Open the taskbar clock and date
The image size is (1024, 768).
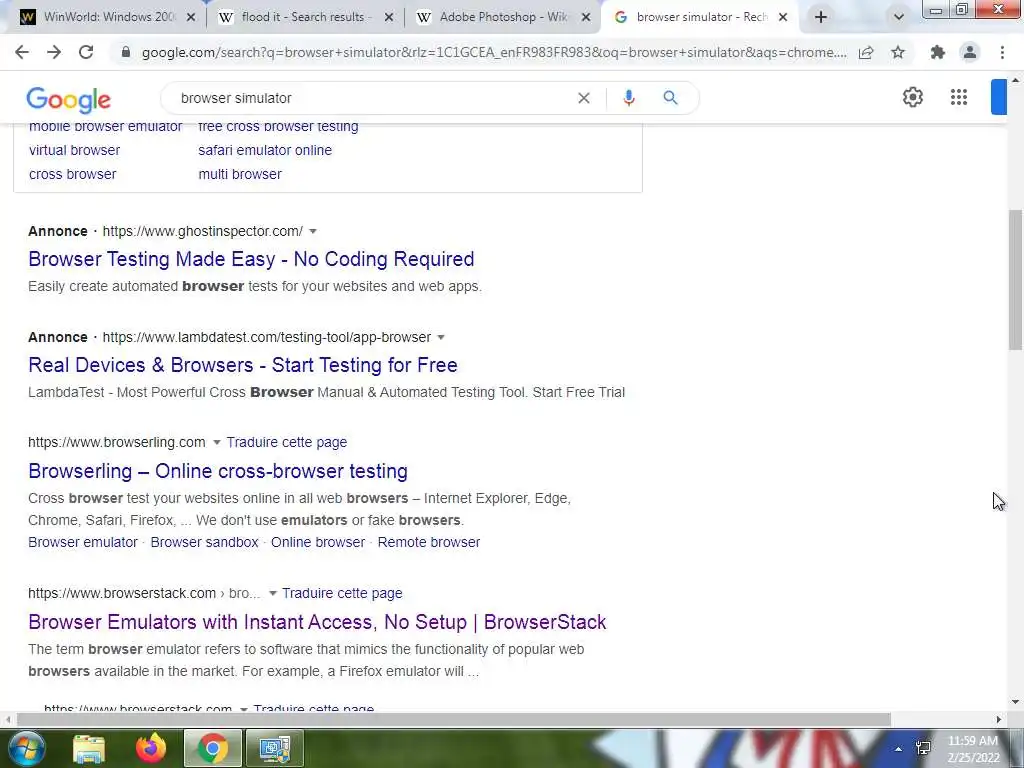973,749
